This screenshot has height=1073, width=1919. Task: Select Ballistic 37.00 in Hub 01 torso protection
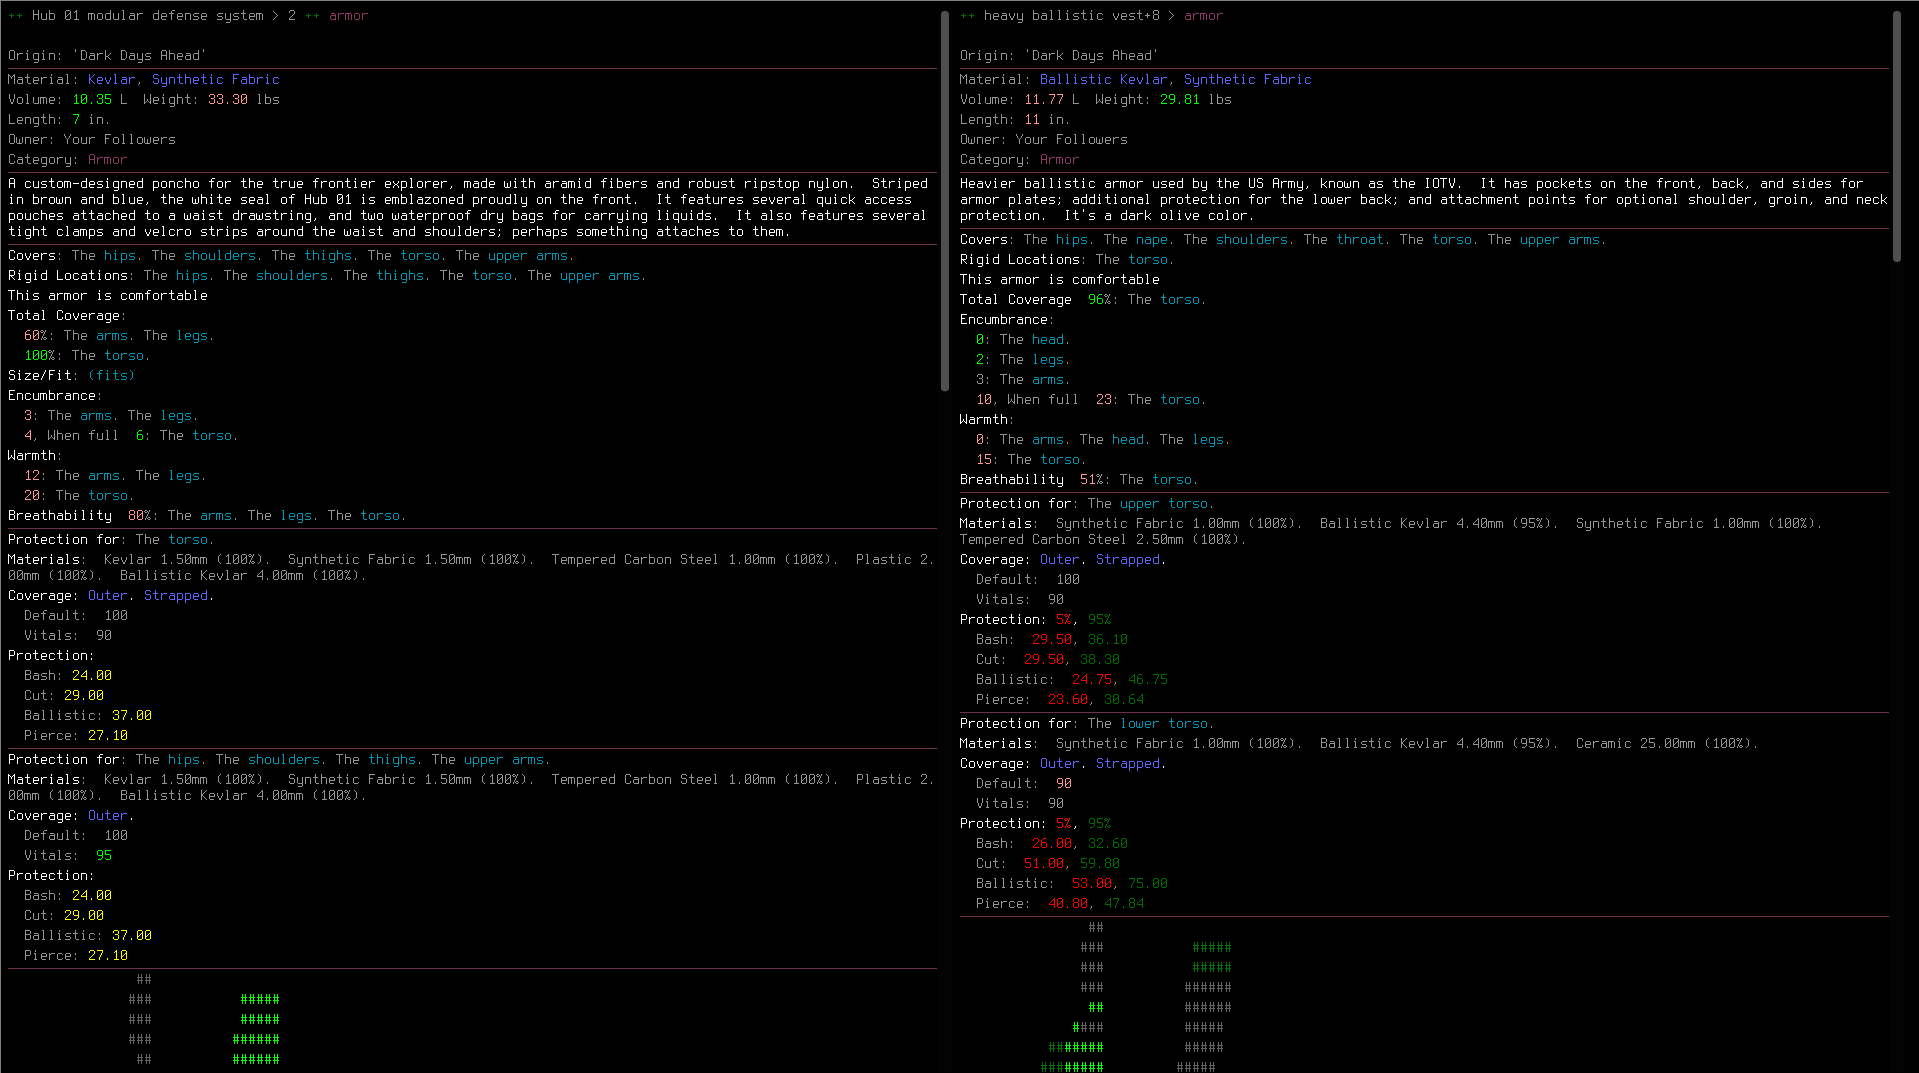click(x=132, y=716)
